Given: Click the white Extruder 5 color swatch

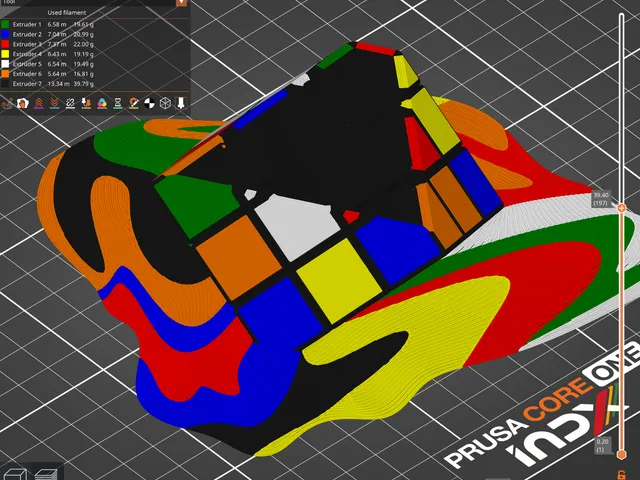Looking at the screenshot, I should pyautogui.click(x=5, y=64).
